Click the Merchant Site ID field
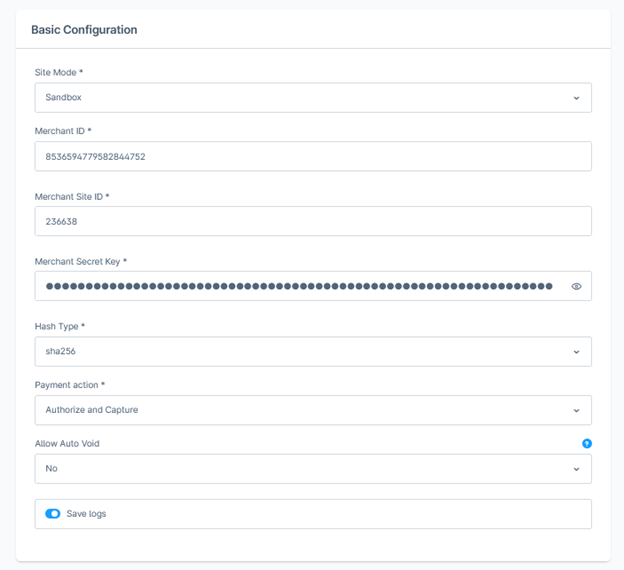Viewport: 624px width, 570px height. tap(313, 221)
